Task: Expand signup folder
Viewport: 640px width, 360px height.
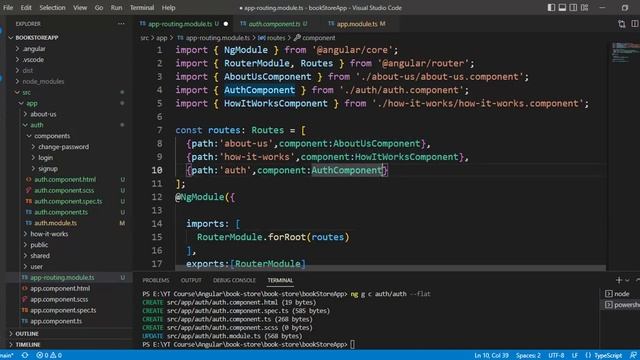Action: [x=48, y=169]
